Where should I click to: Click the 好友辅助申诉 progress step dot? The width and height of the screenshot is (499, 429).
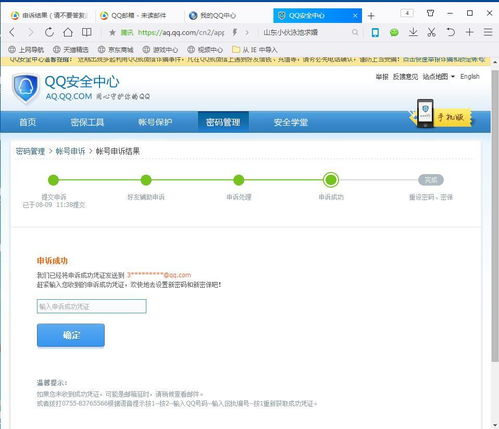[x=146, y=180]
